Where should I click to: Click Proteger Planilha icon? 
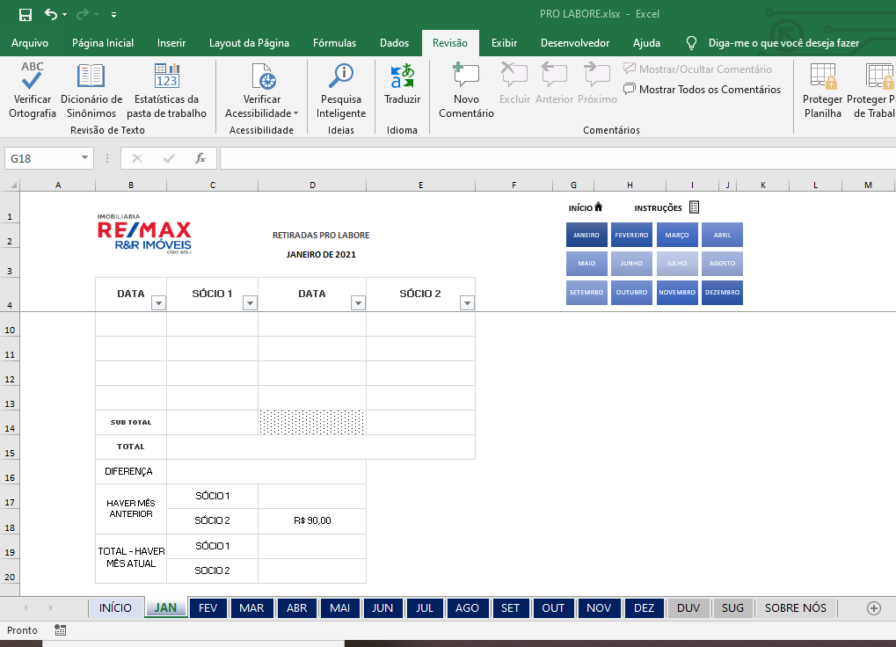823,77
